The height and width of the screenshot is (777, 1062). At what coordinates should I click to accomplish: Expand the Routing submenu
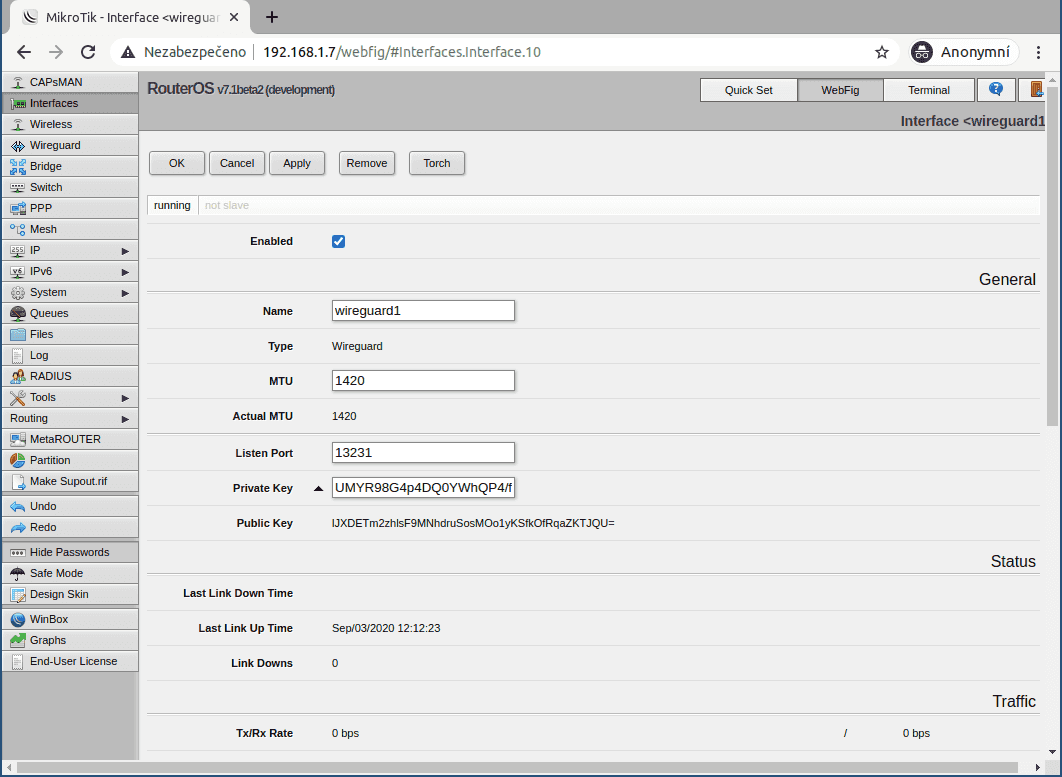click(x=125, y=419)
